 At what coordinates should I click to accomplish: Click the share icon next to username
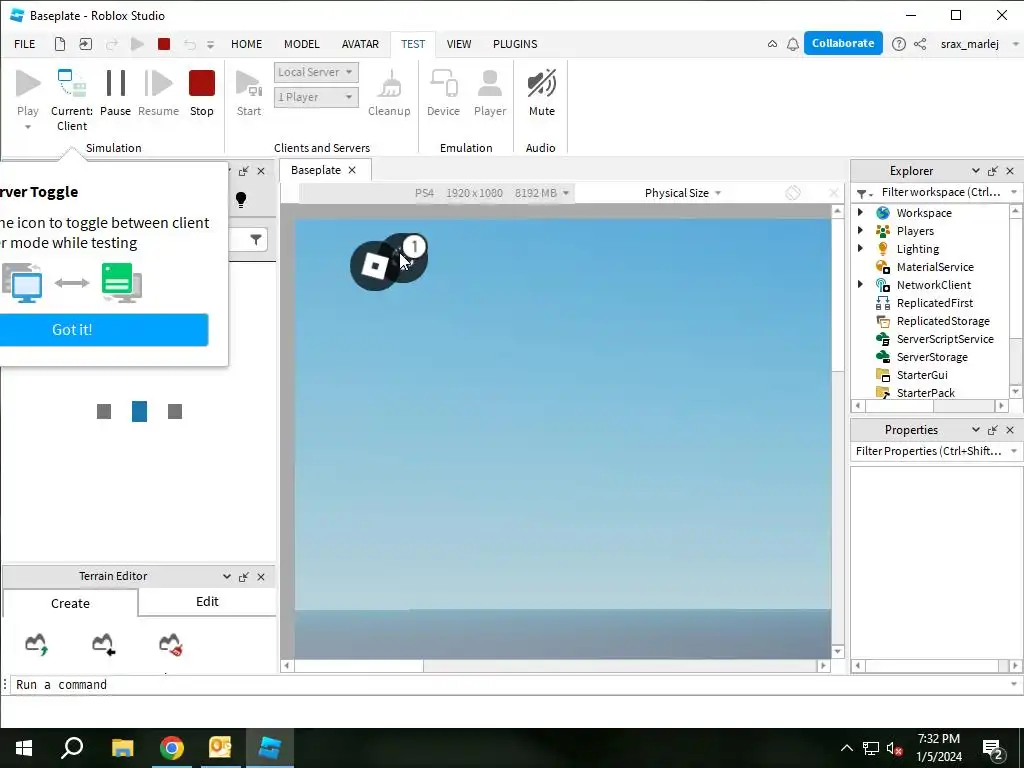coord(920,44)
